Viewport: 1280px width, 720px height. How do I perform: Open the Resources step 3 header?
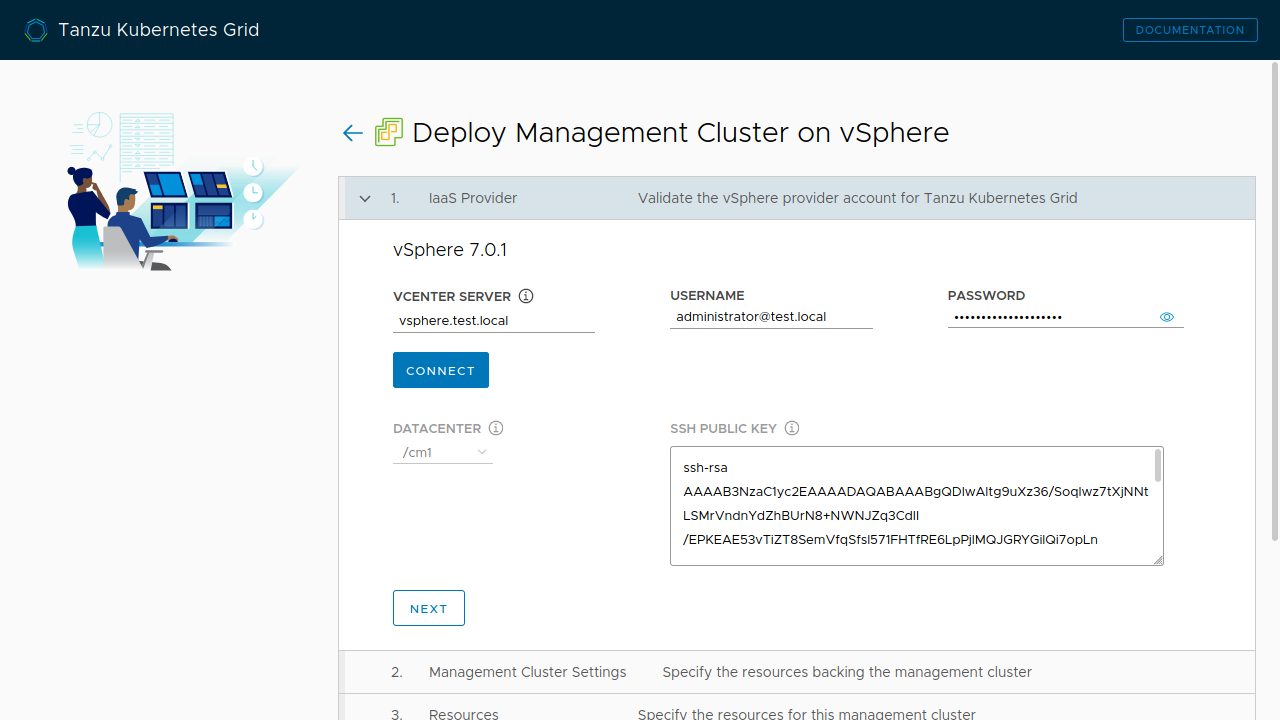coord(797,707)
